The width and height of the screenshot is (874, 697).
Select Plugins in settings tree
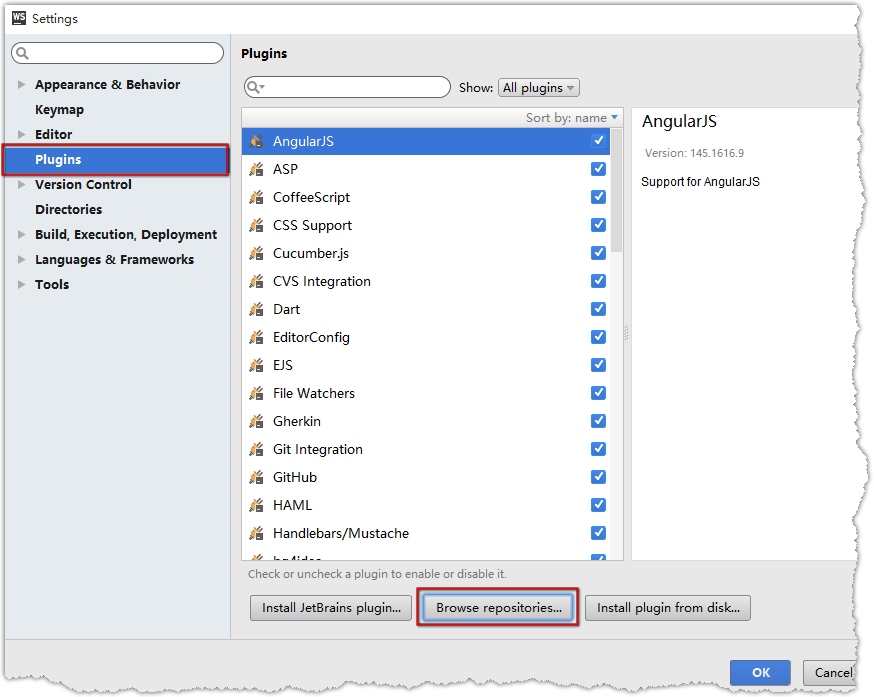tap(116, 159)
